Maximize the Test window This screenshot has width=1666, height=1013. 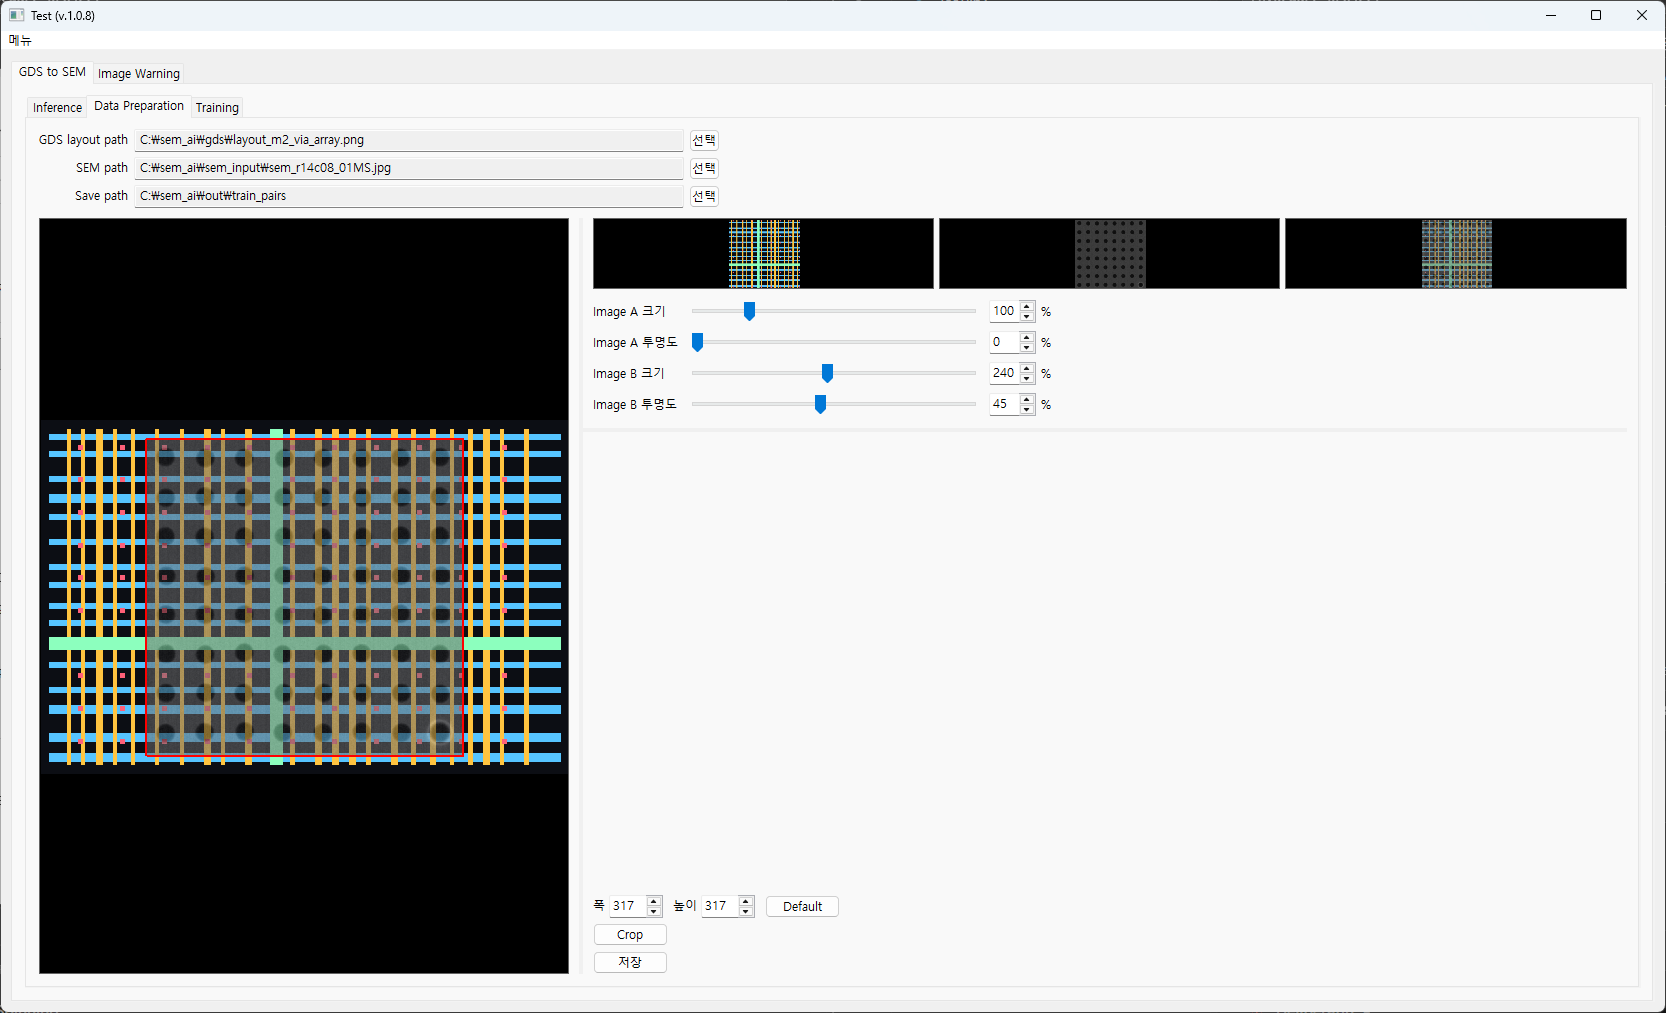click(1596, 15)
